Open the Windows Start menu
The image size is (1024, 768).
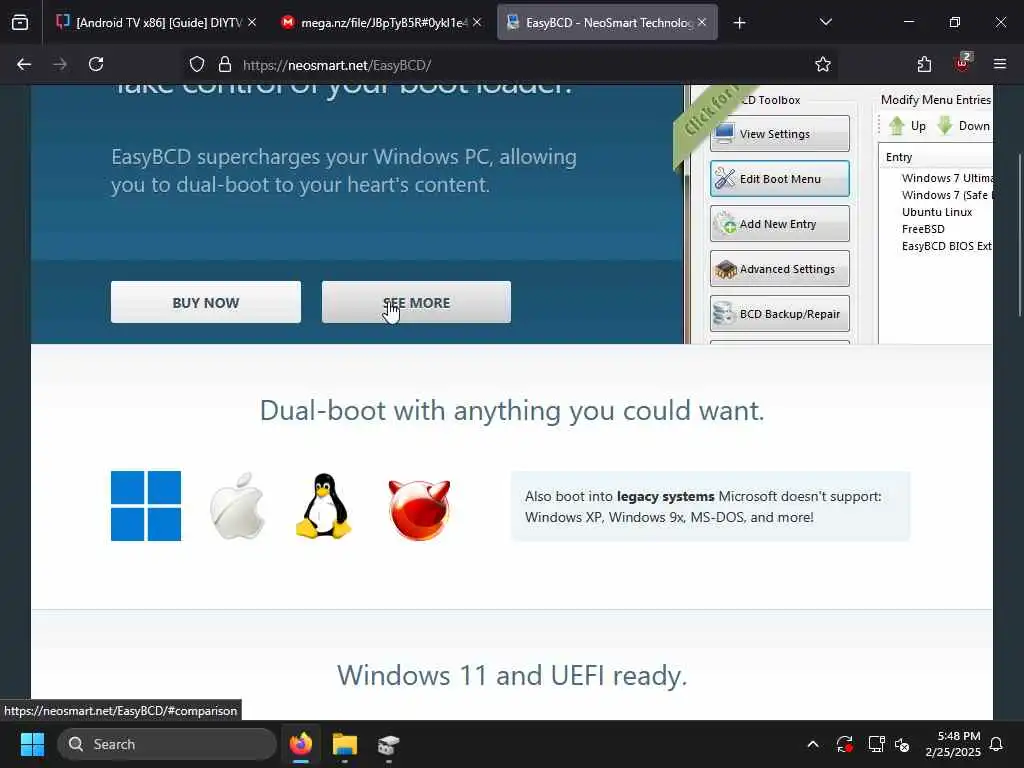coord(32,744)
